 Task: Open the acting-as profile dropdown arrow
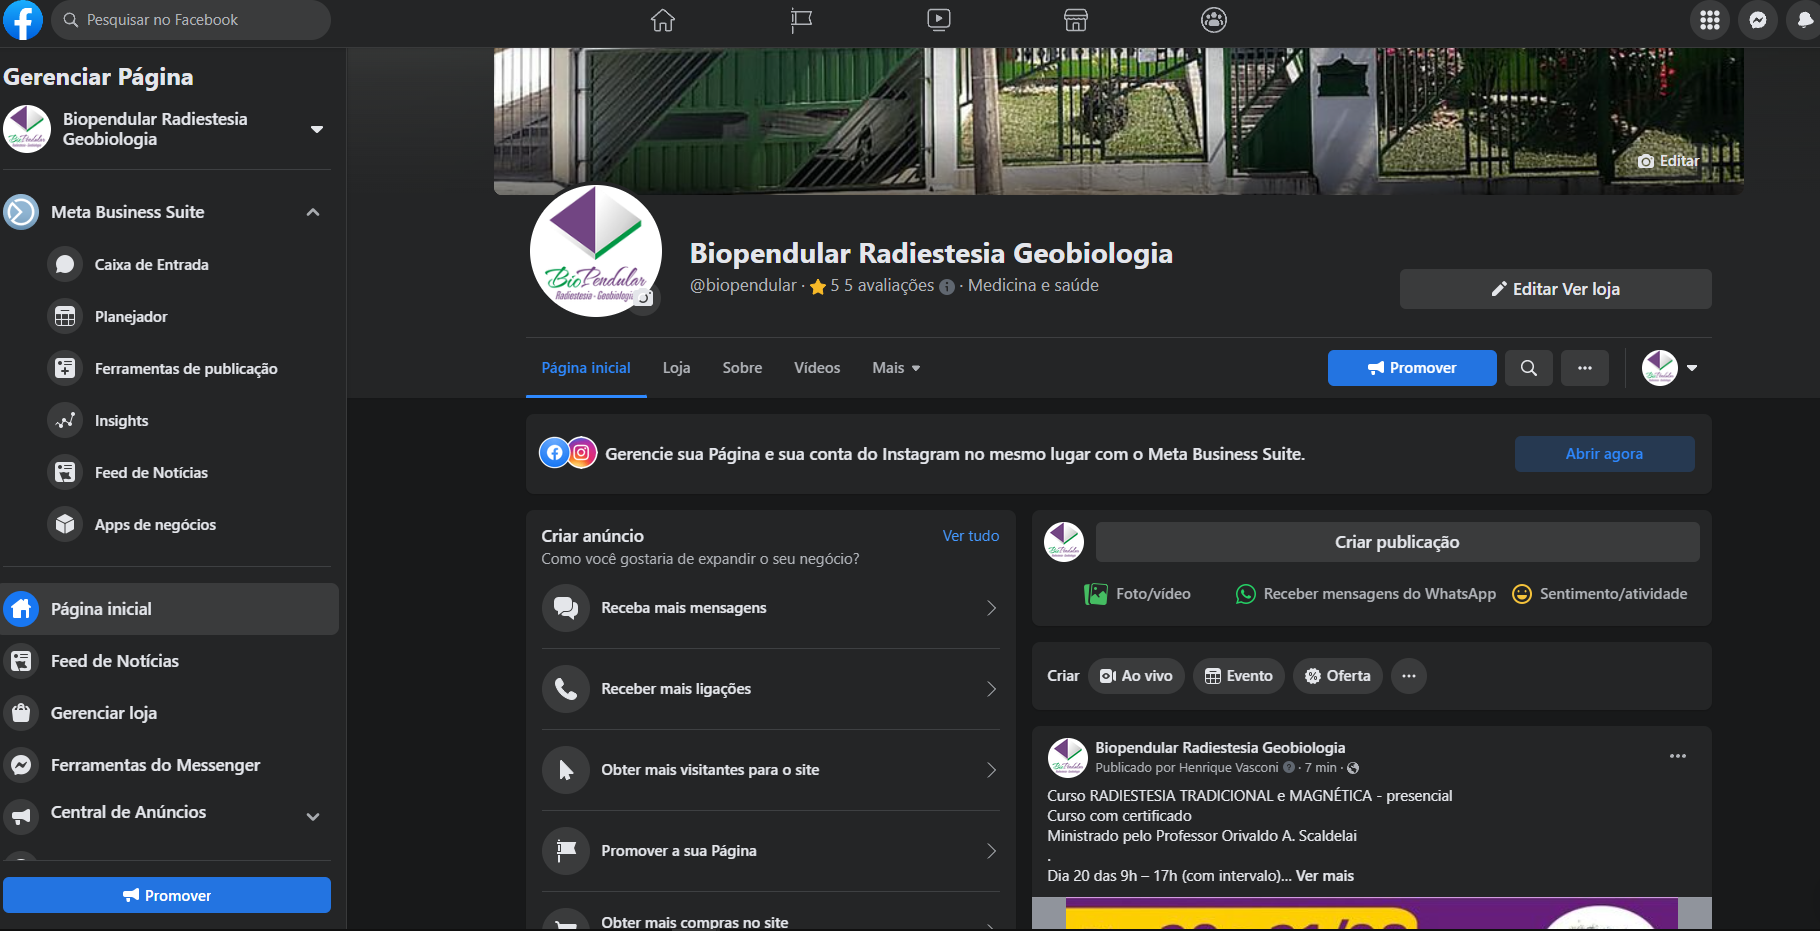[1692, 368]
